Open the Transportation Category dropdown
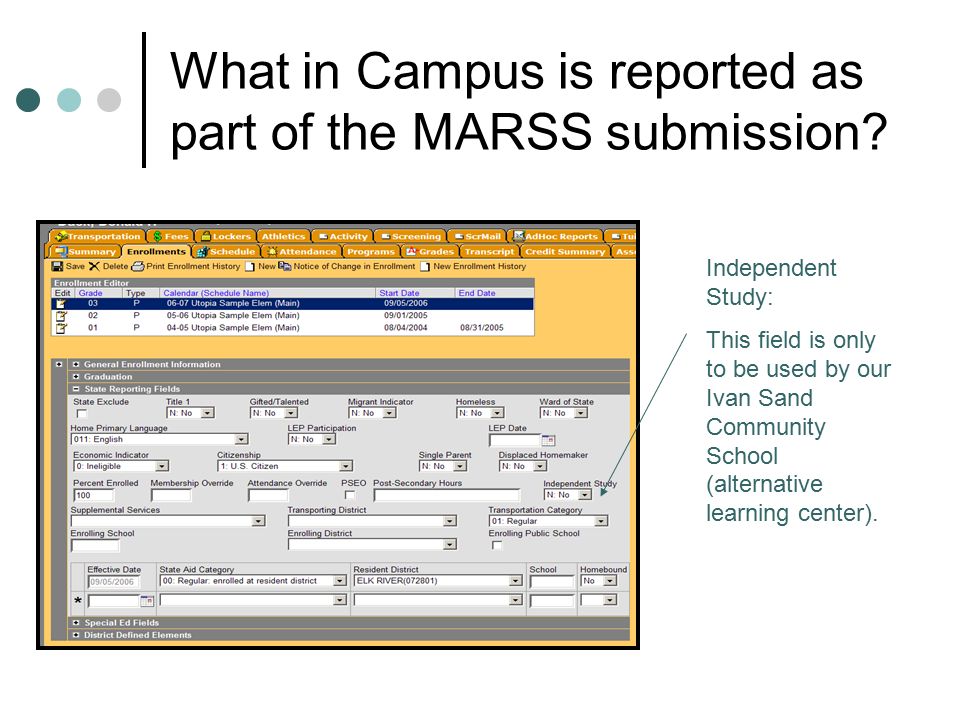Screen dimensions: 960x720 tap(602, 521)
